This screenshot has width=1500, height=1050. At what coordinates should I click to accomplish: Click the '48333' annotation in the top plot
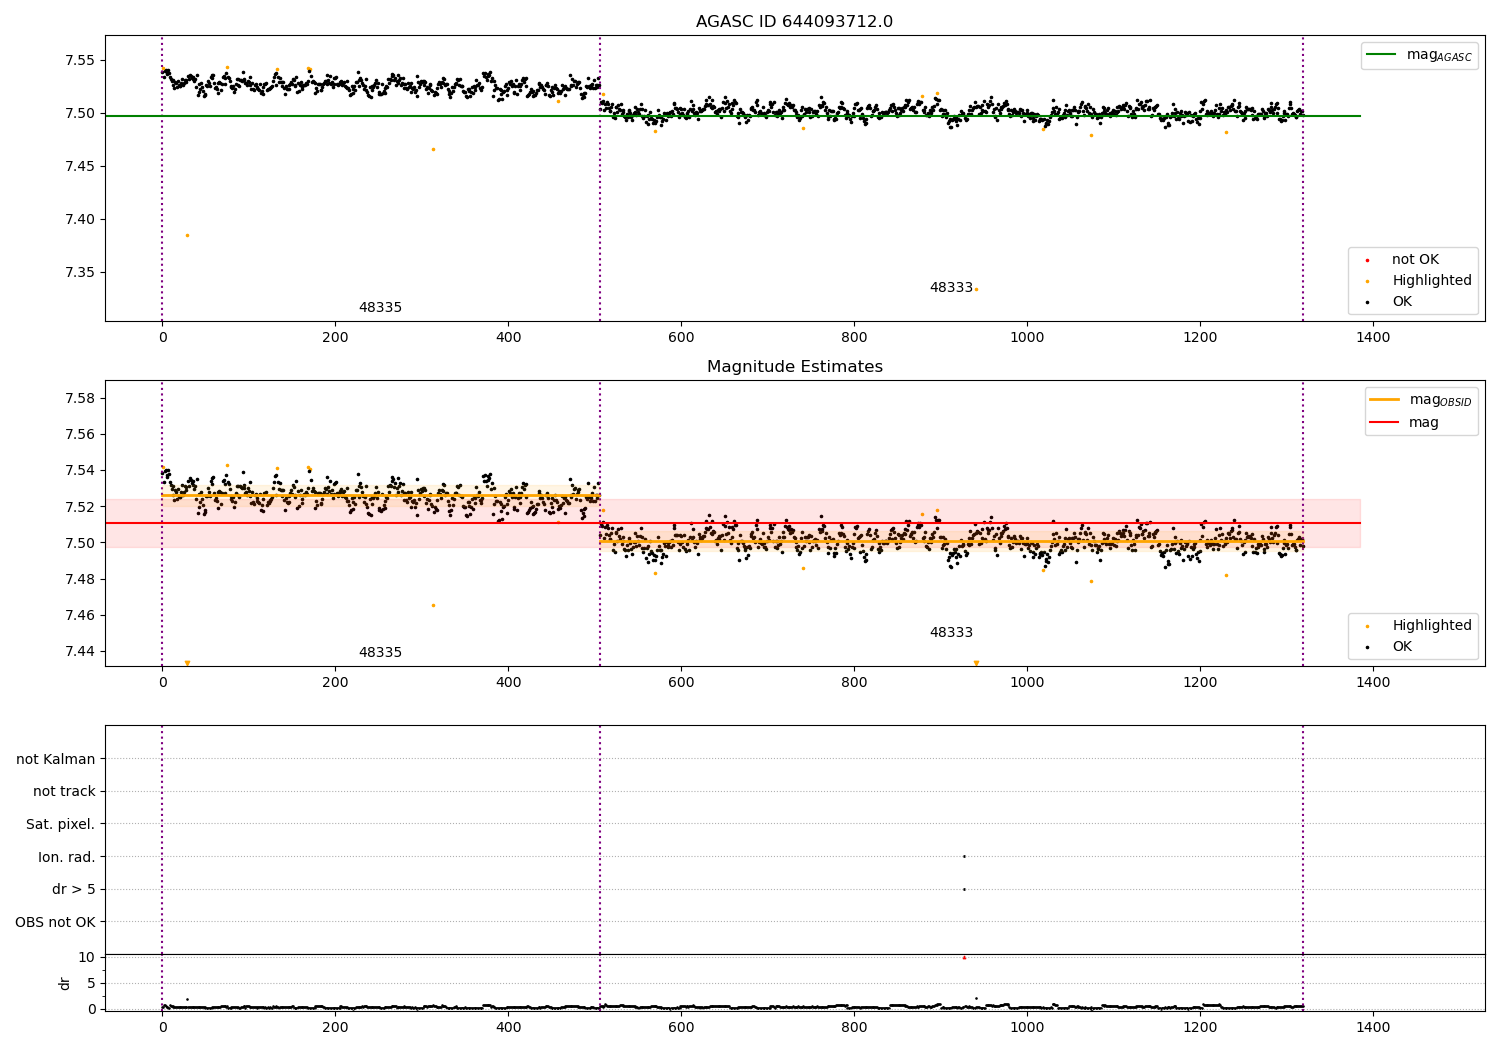[x=951, y=288]
